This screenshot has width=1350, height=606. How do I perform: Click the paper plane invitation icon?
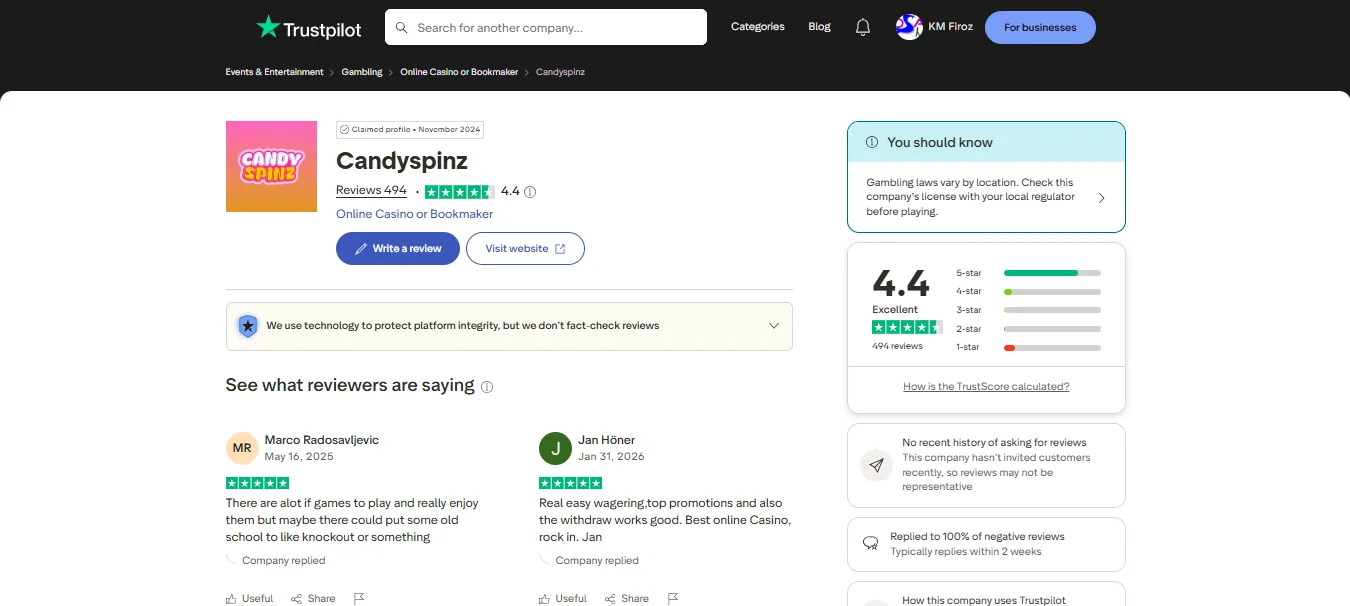click(876, 465)
